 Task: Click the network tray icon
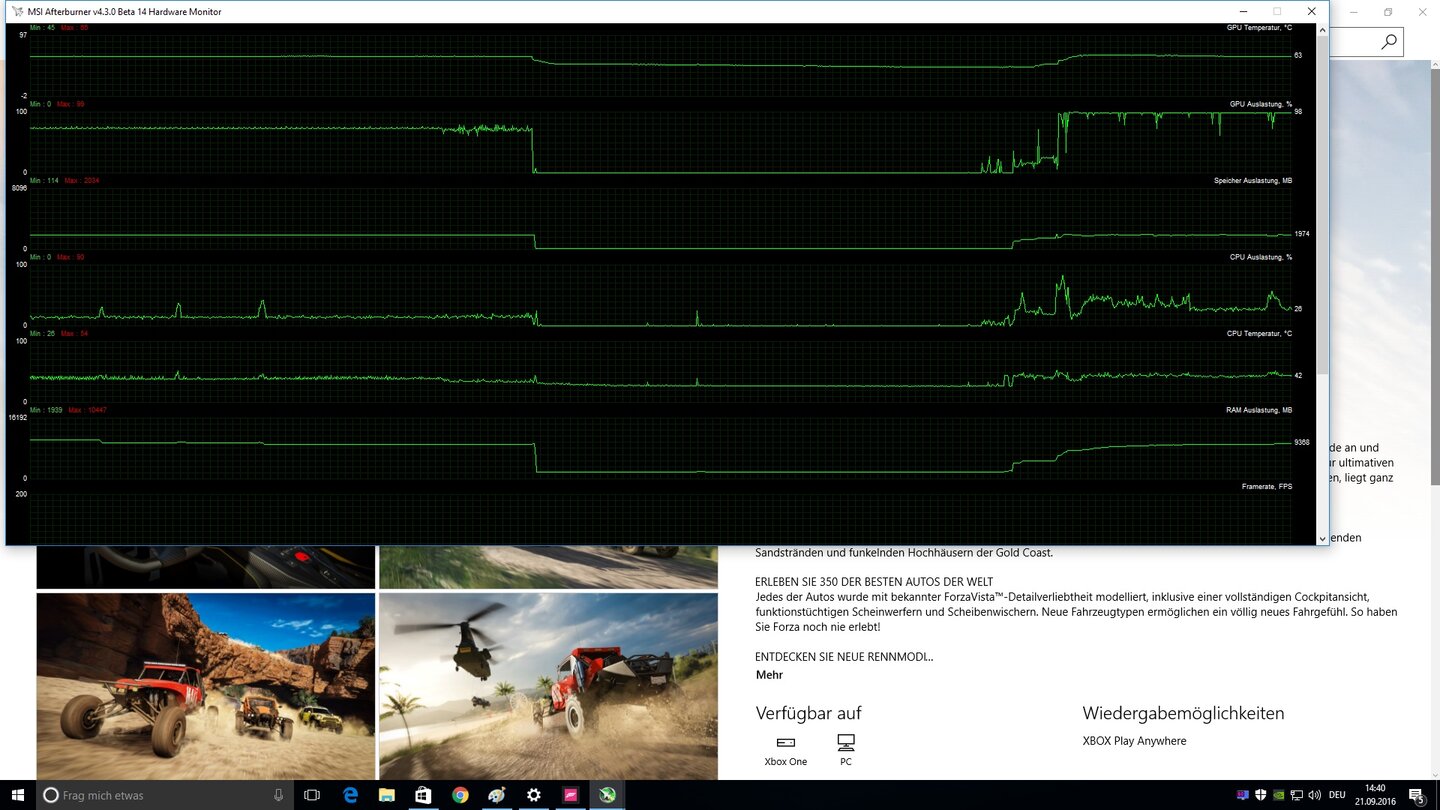pos(1297,795)
